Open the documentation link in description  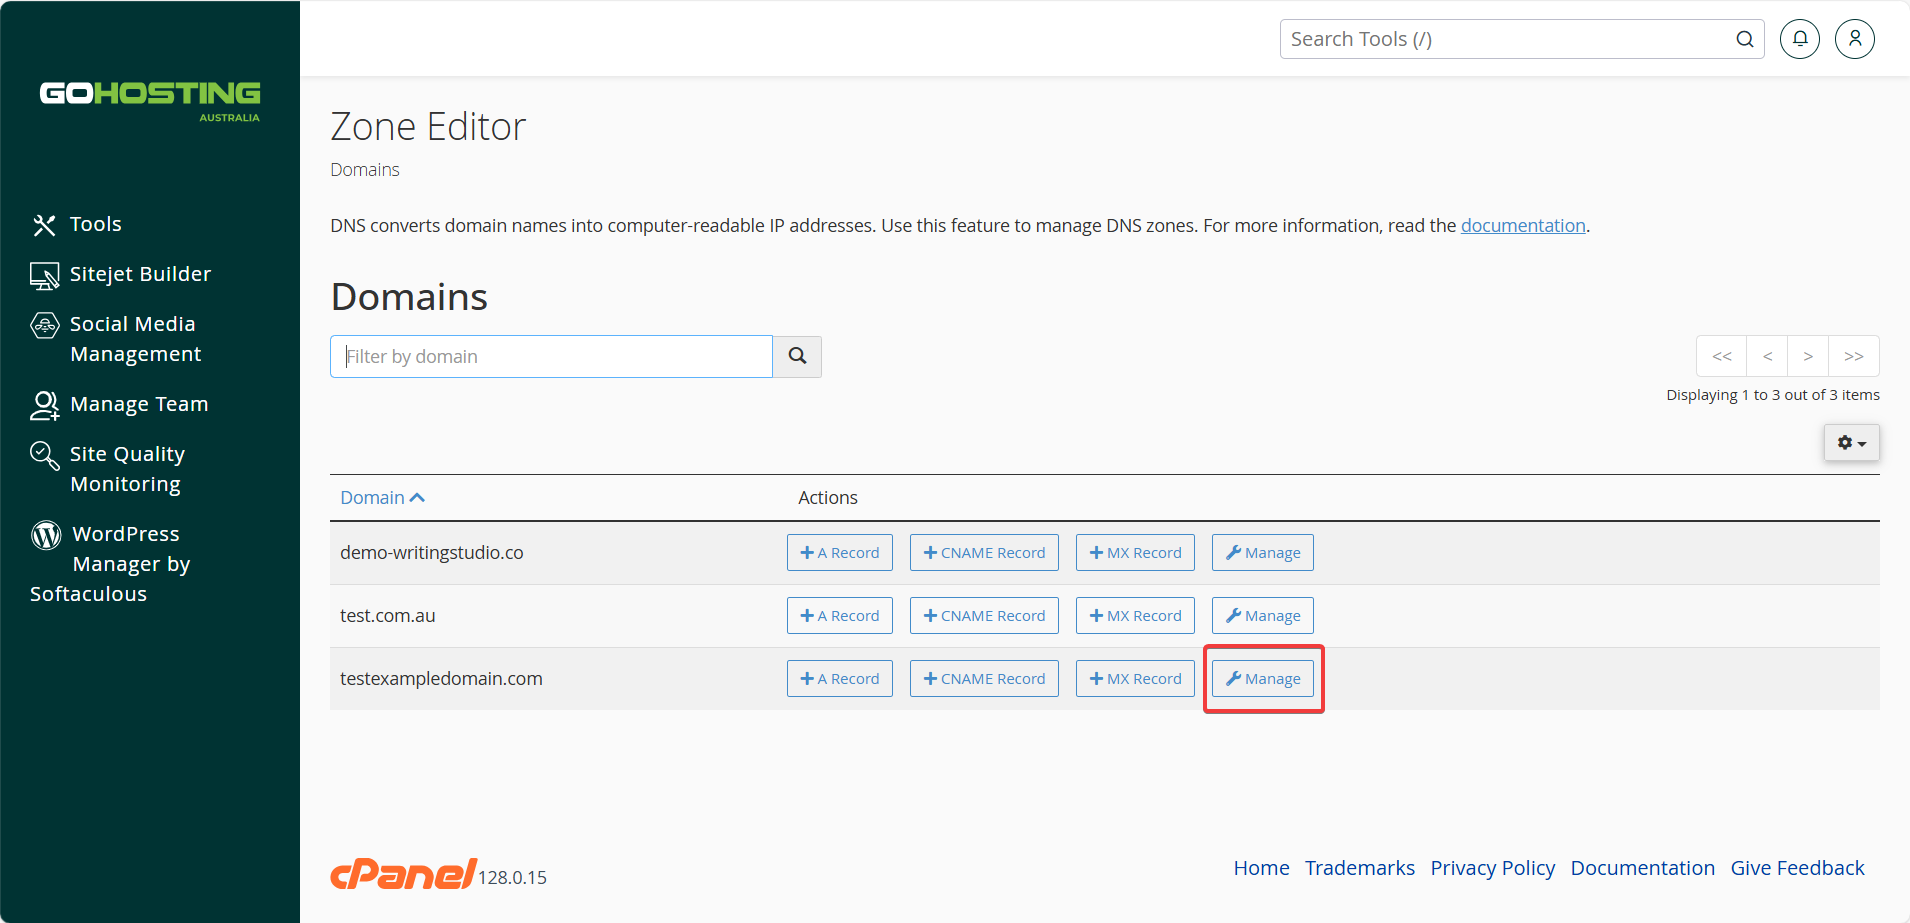pyautogui.click(x=1523, y=226)
